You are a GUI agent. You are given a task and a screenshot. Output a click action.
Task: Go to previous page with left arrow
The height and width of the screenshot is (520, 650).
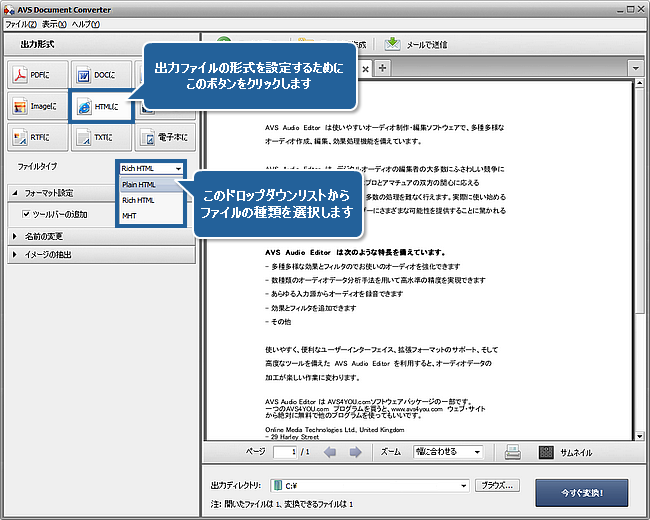point(330,452)
